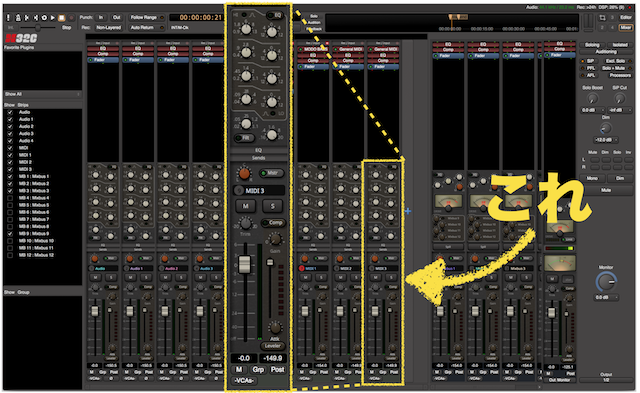Uncheck the Audio 2 strip visibility

tap(10, 127)
